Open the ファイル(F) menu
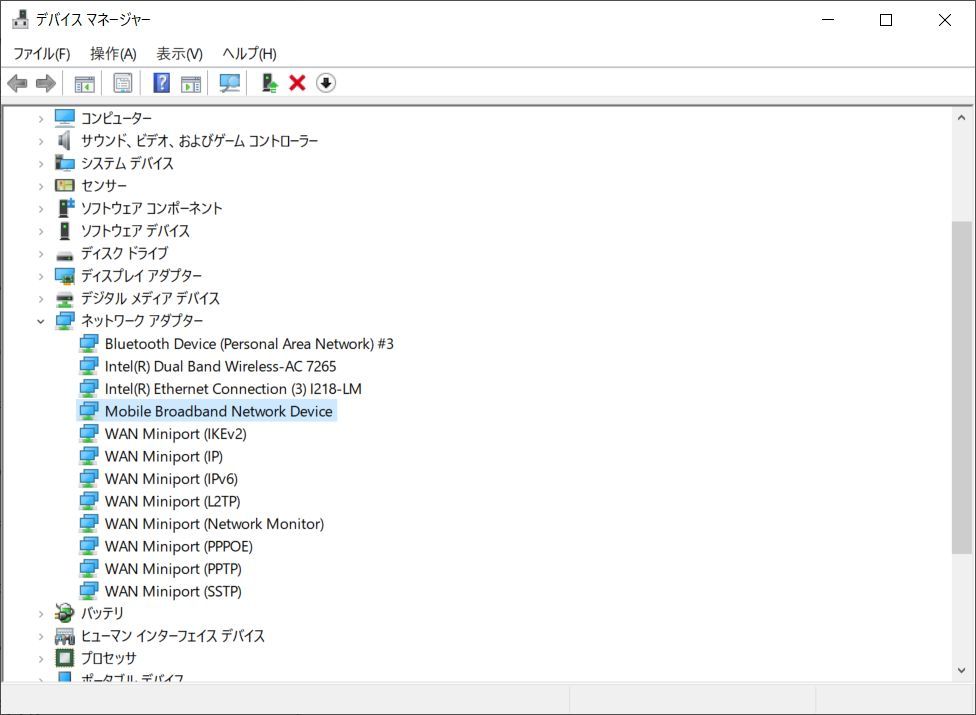The width and height of the screenshot is (976, 715). [x=41, y=53]
